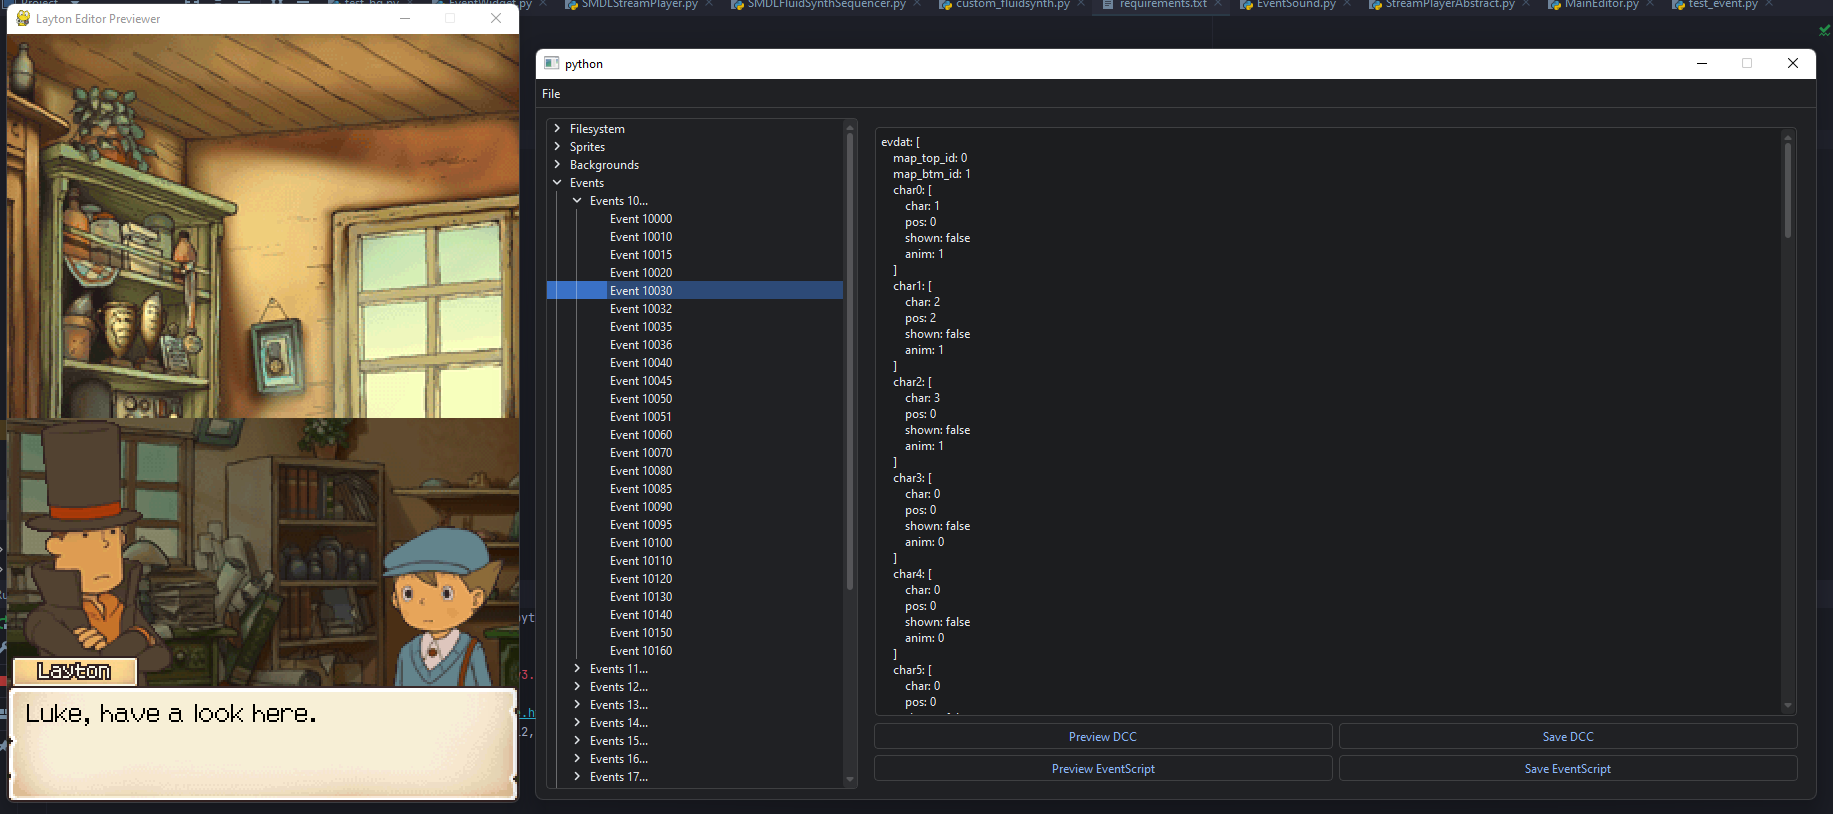Select Event 10000 in the tree
The image size is (1833, 814).
click(x=641, y=219)
